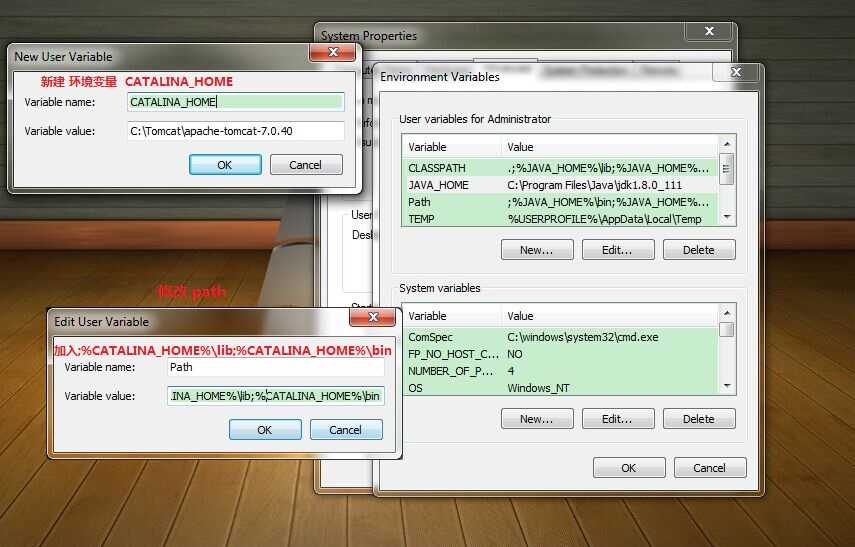
Task: Click New under System variables
Action: pyautogui.click(x=537, y=419)
